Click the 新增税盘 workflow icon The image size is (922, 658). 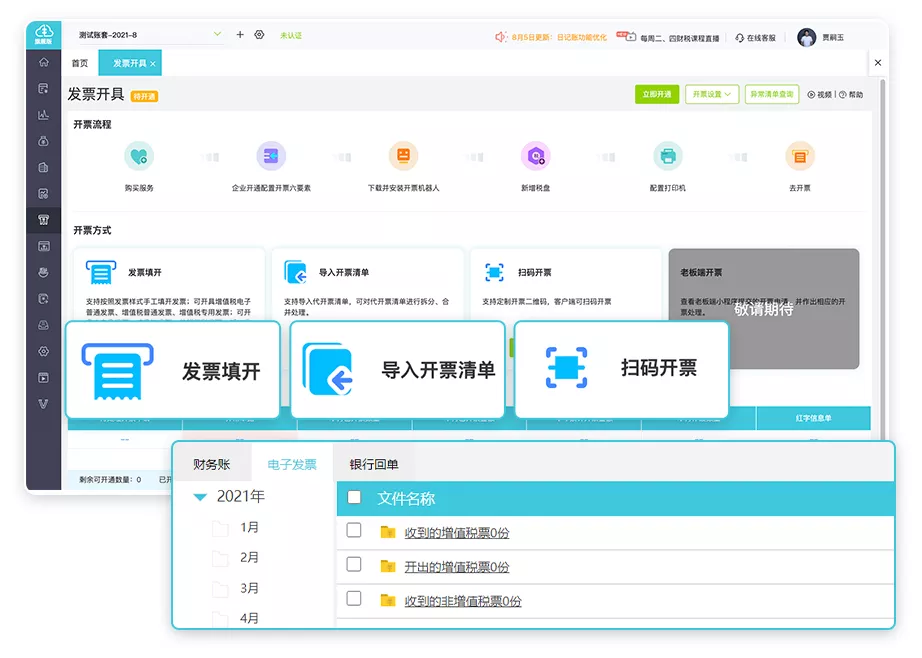click(536, 156)
